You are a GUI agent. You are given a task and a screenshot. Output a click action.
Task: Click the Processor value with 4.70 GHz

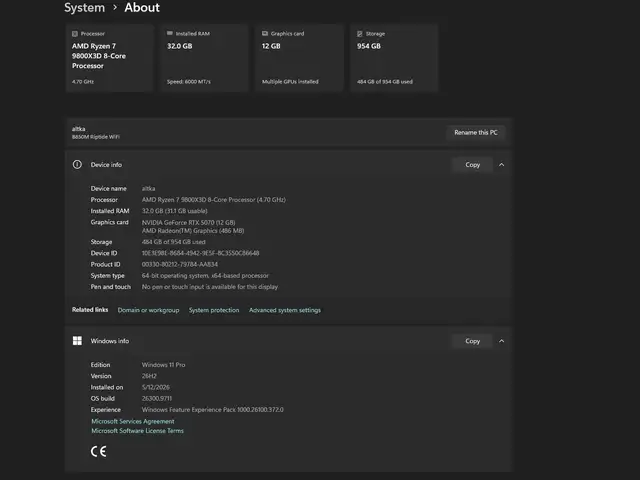pos(213,200)
